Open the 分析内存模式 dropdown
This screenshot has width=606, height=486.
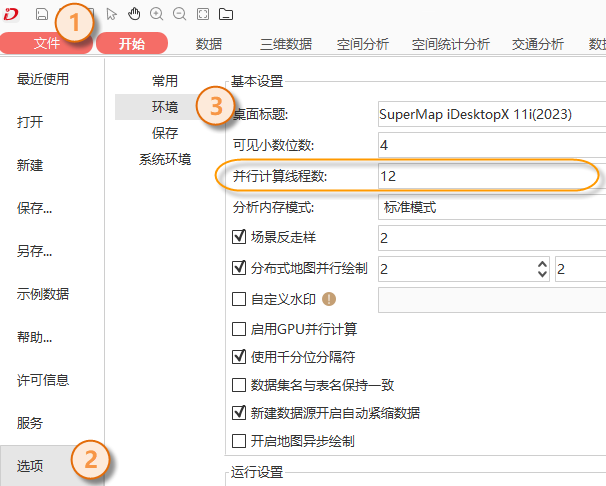490,208
